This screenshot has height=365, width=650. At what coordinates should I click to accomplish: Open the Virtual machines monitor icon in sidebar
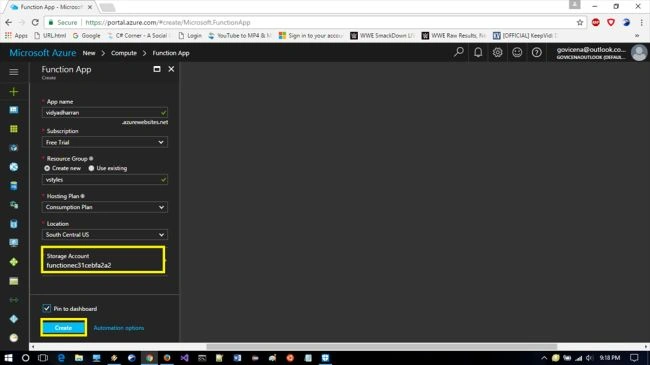14,243
